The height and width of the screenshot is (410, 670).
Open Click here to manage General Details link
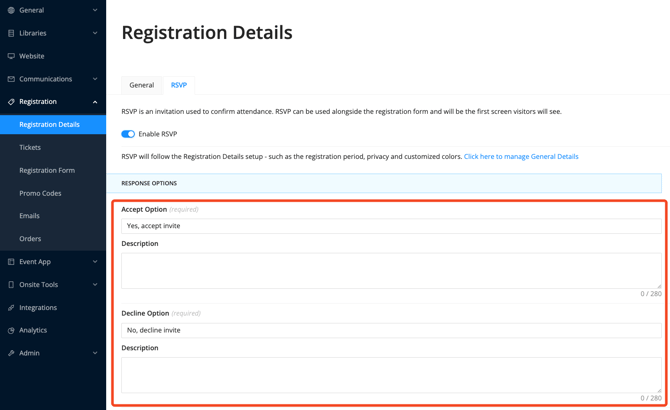coord(521,156)
